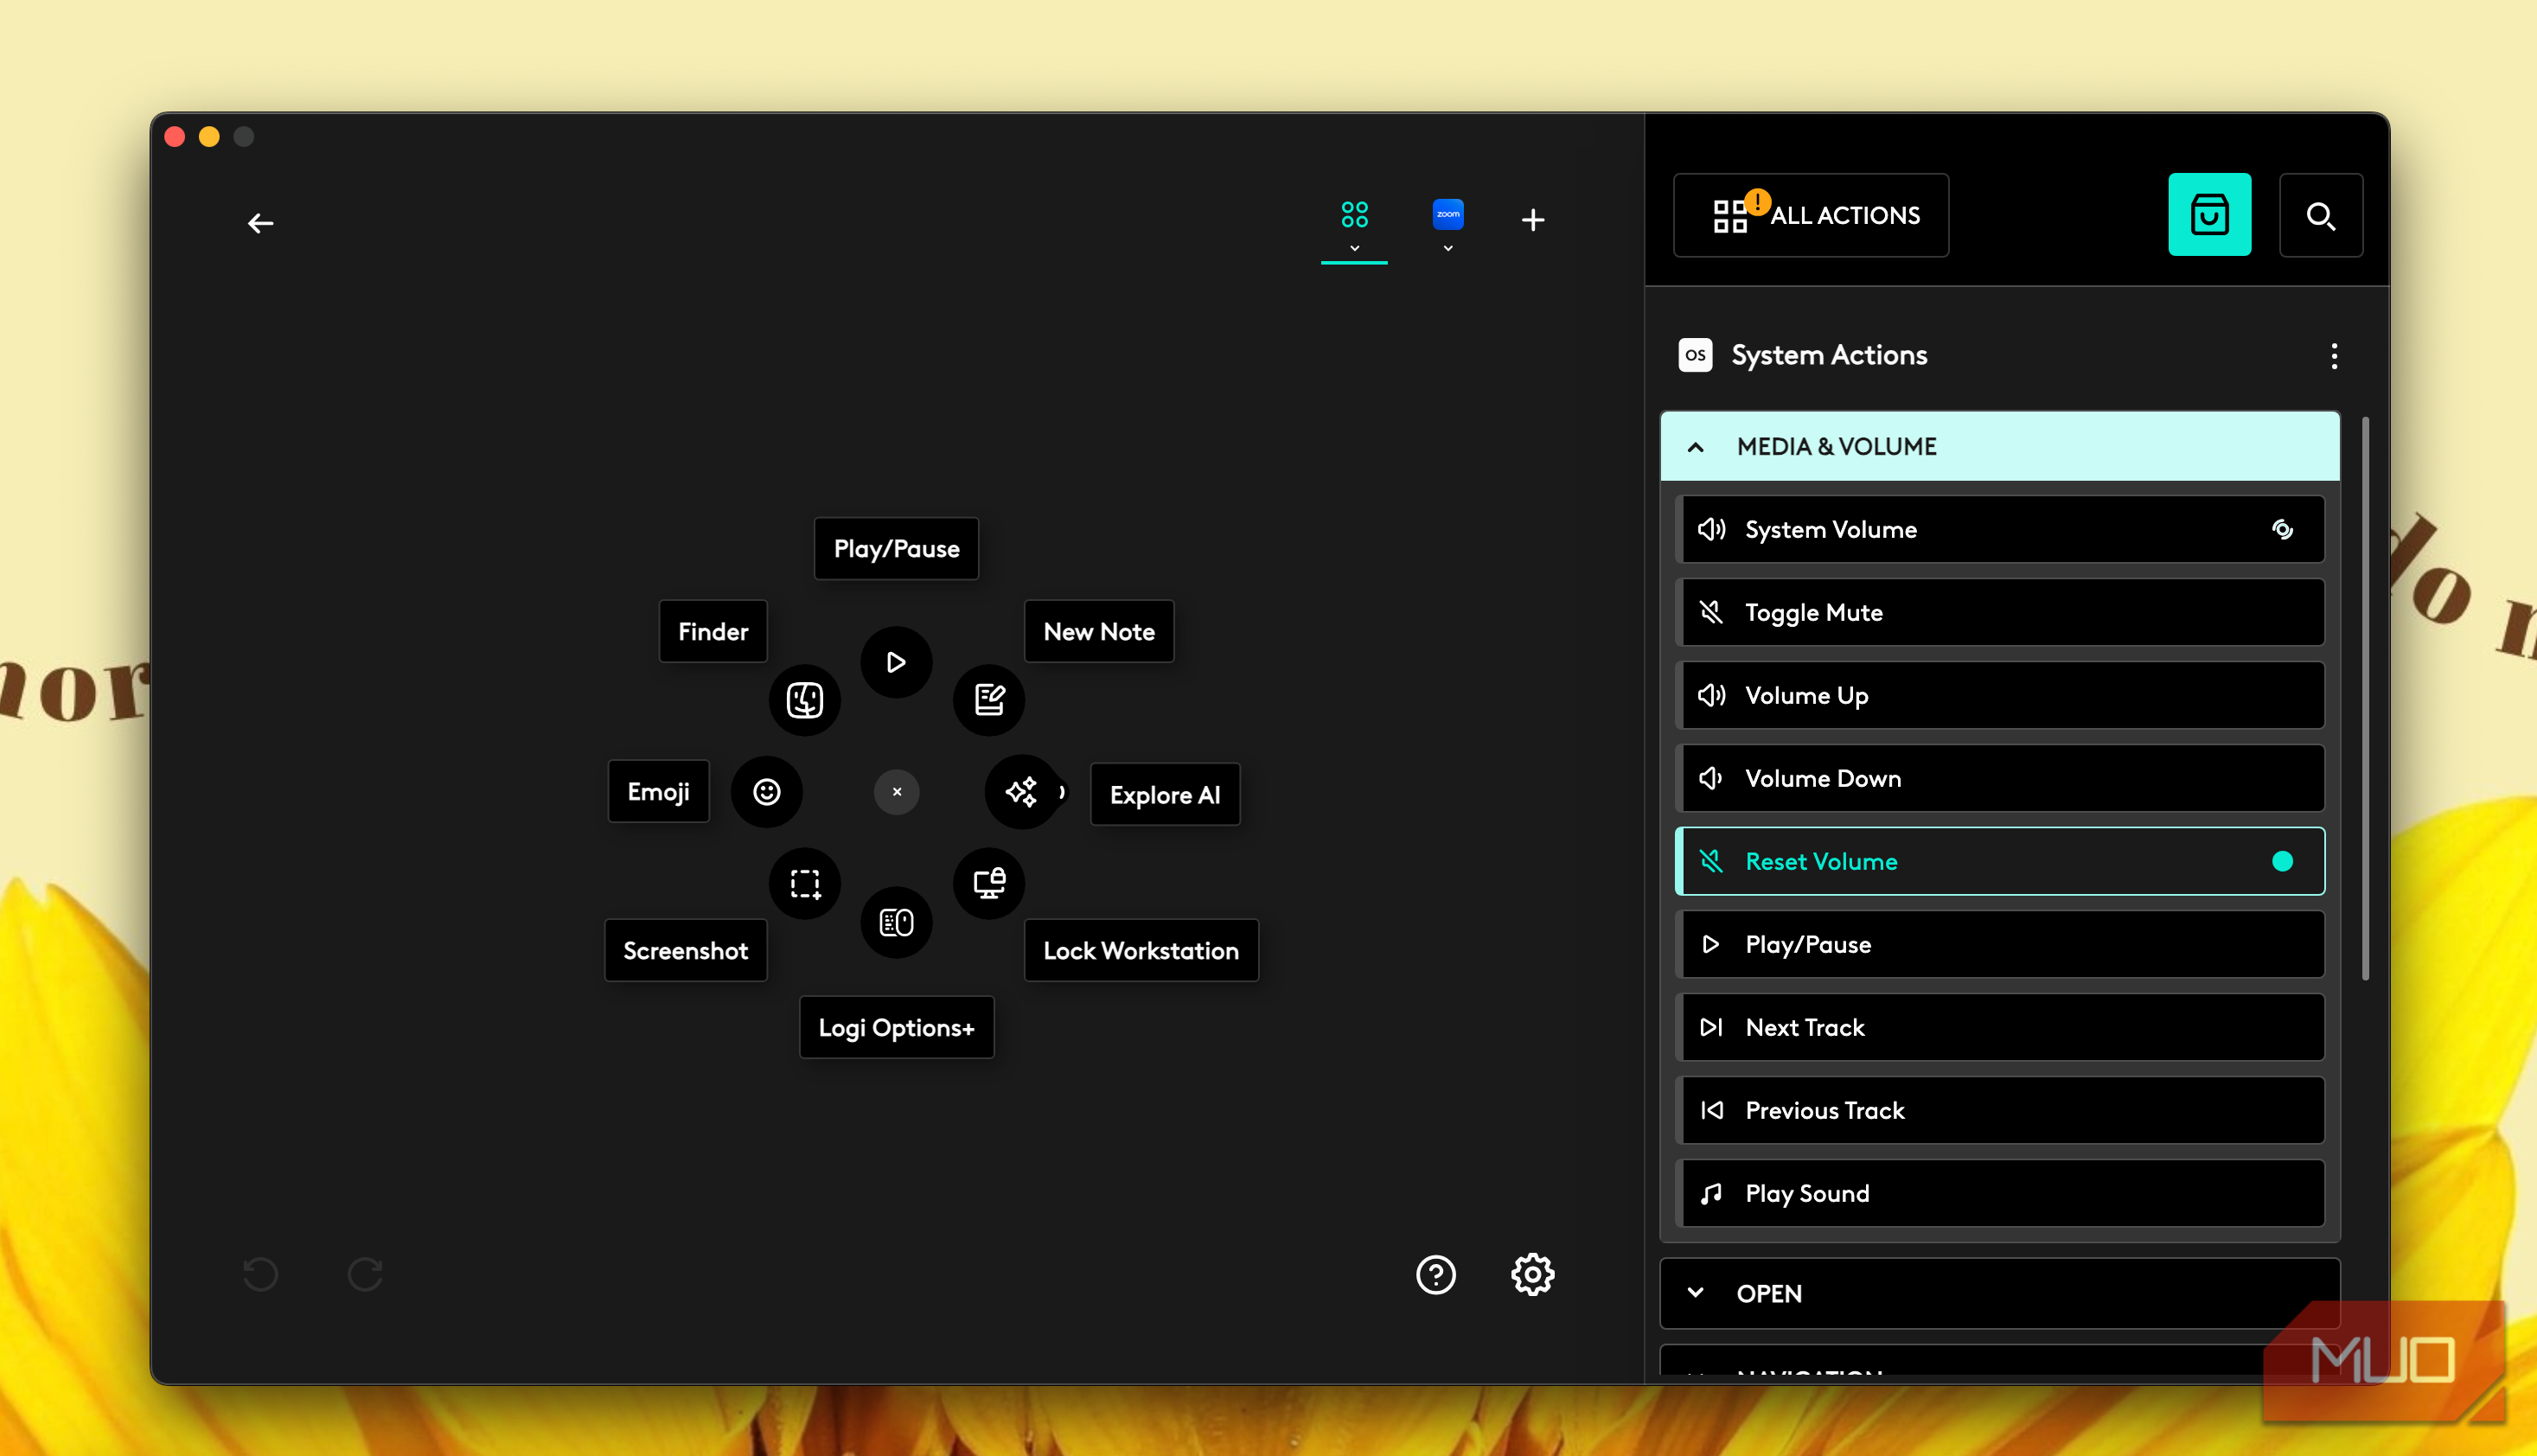
Task: Click the System Actions OS icon
Action: [1695, 355]
